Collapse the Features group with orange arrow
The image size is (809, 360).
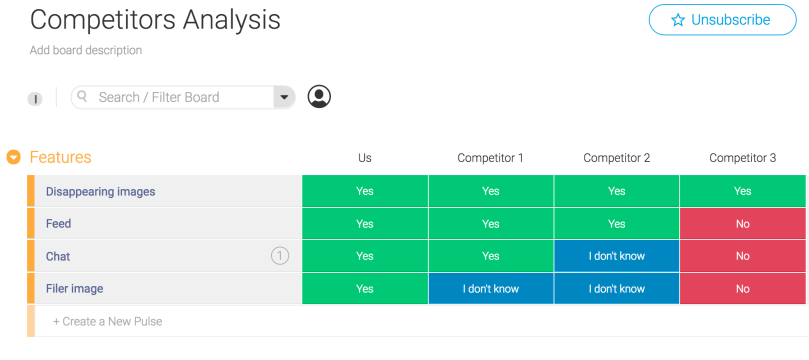point(13,157)
